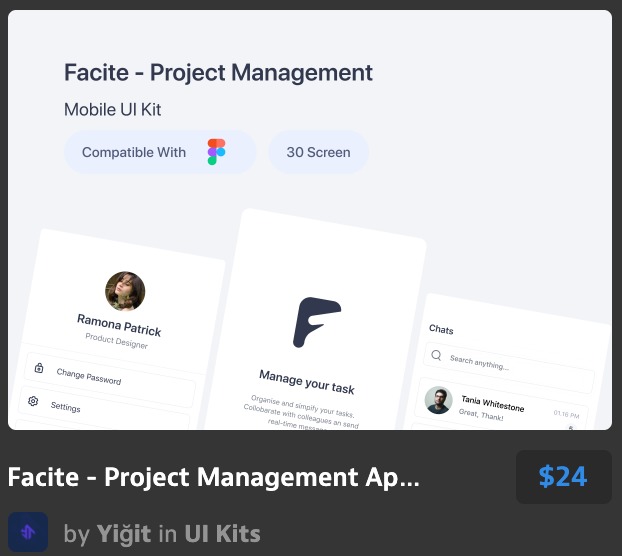The width and height of the screenshot is (622, 556).
Task: Open the Yiğit author link
Action: coord(123,534)
